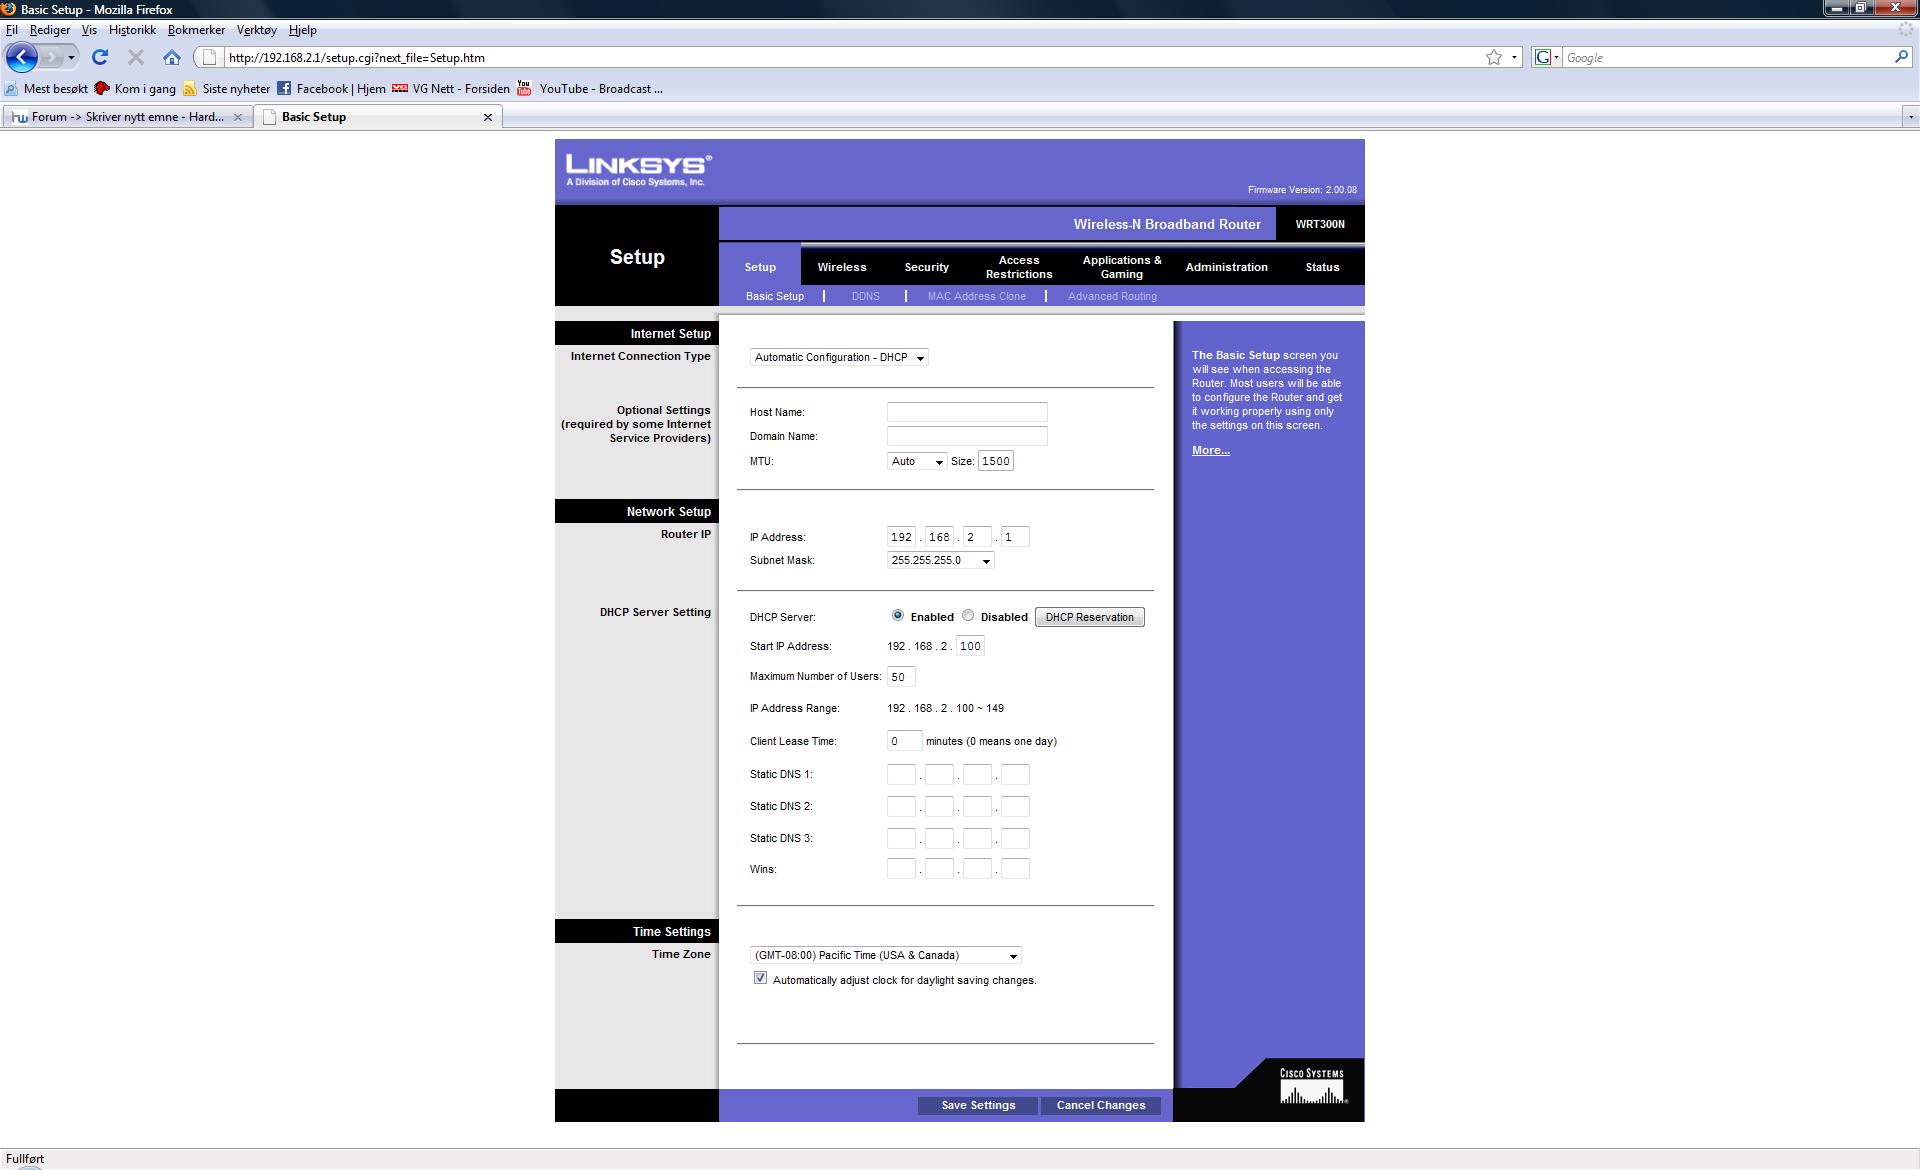The width and height of the screenshot is (1920, 1170).
Task: Open the Historikk menu
Action: coord(132,30)
